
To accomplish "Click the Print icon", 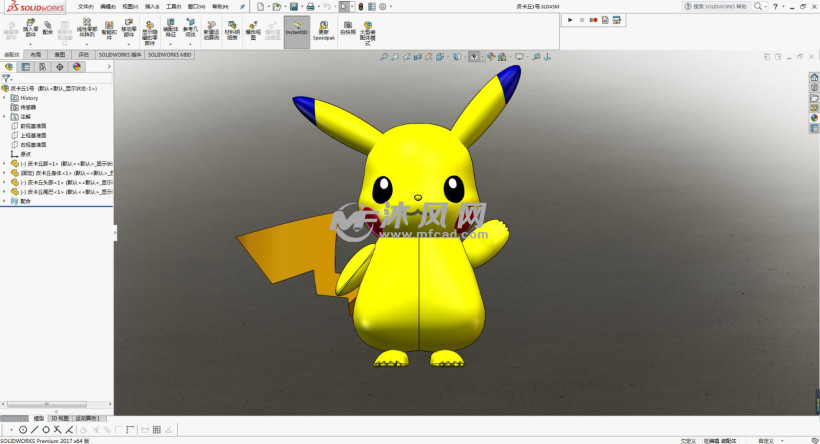I will tap(310, 7).
